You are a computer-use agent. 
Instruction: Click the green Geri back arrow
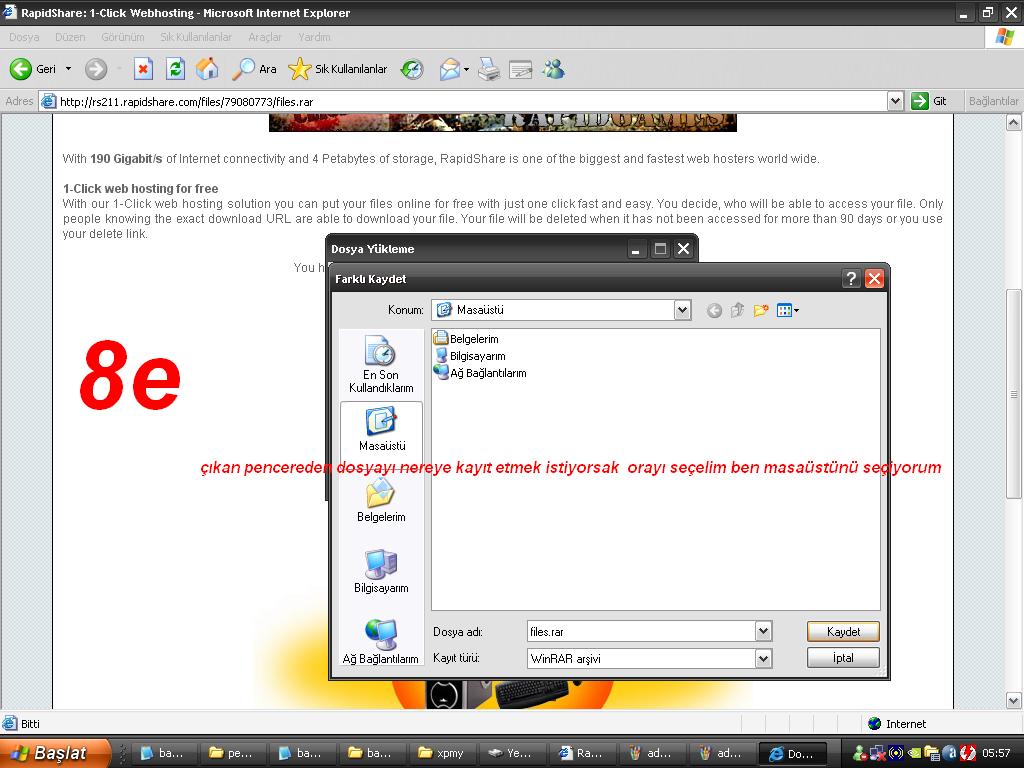(x=21, y=69)
